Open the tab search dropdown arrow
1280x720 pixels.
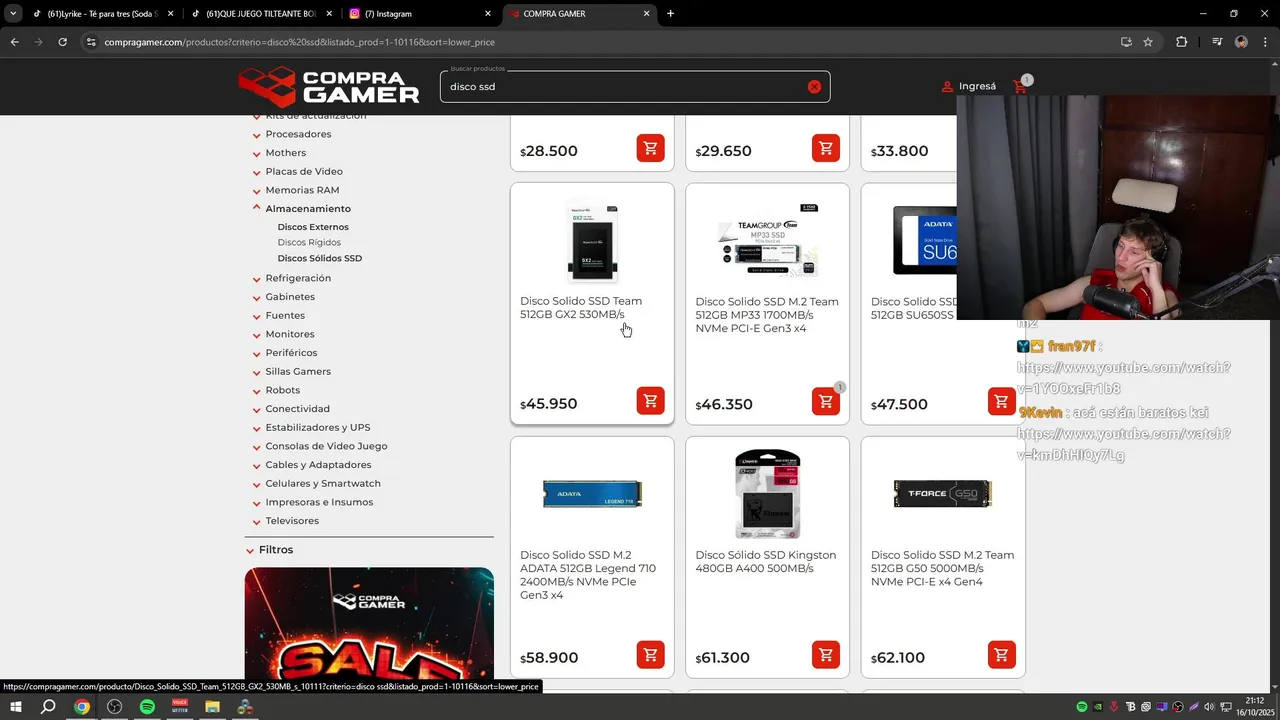(x=13, y=14)
